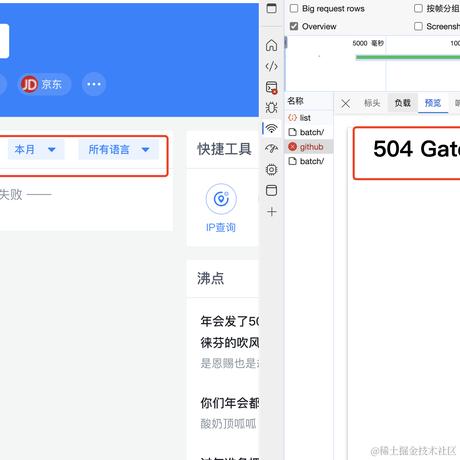The image size is (460, 460).
Task: Open the Sources bug icon panel
Action: click(271, 107)
